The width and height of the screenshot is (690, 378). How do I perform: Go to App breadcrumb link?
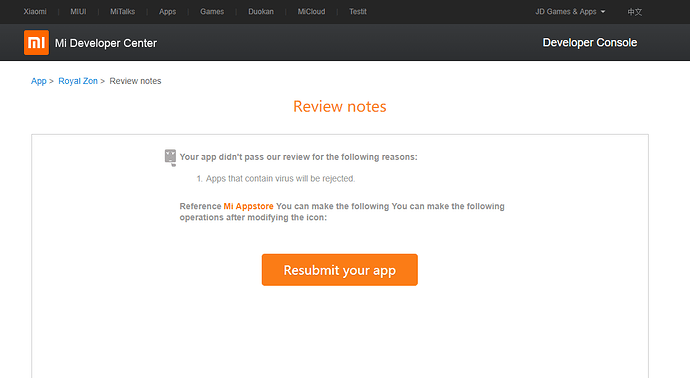coord(38,81)
